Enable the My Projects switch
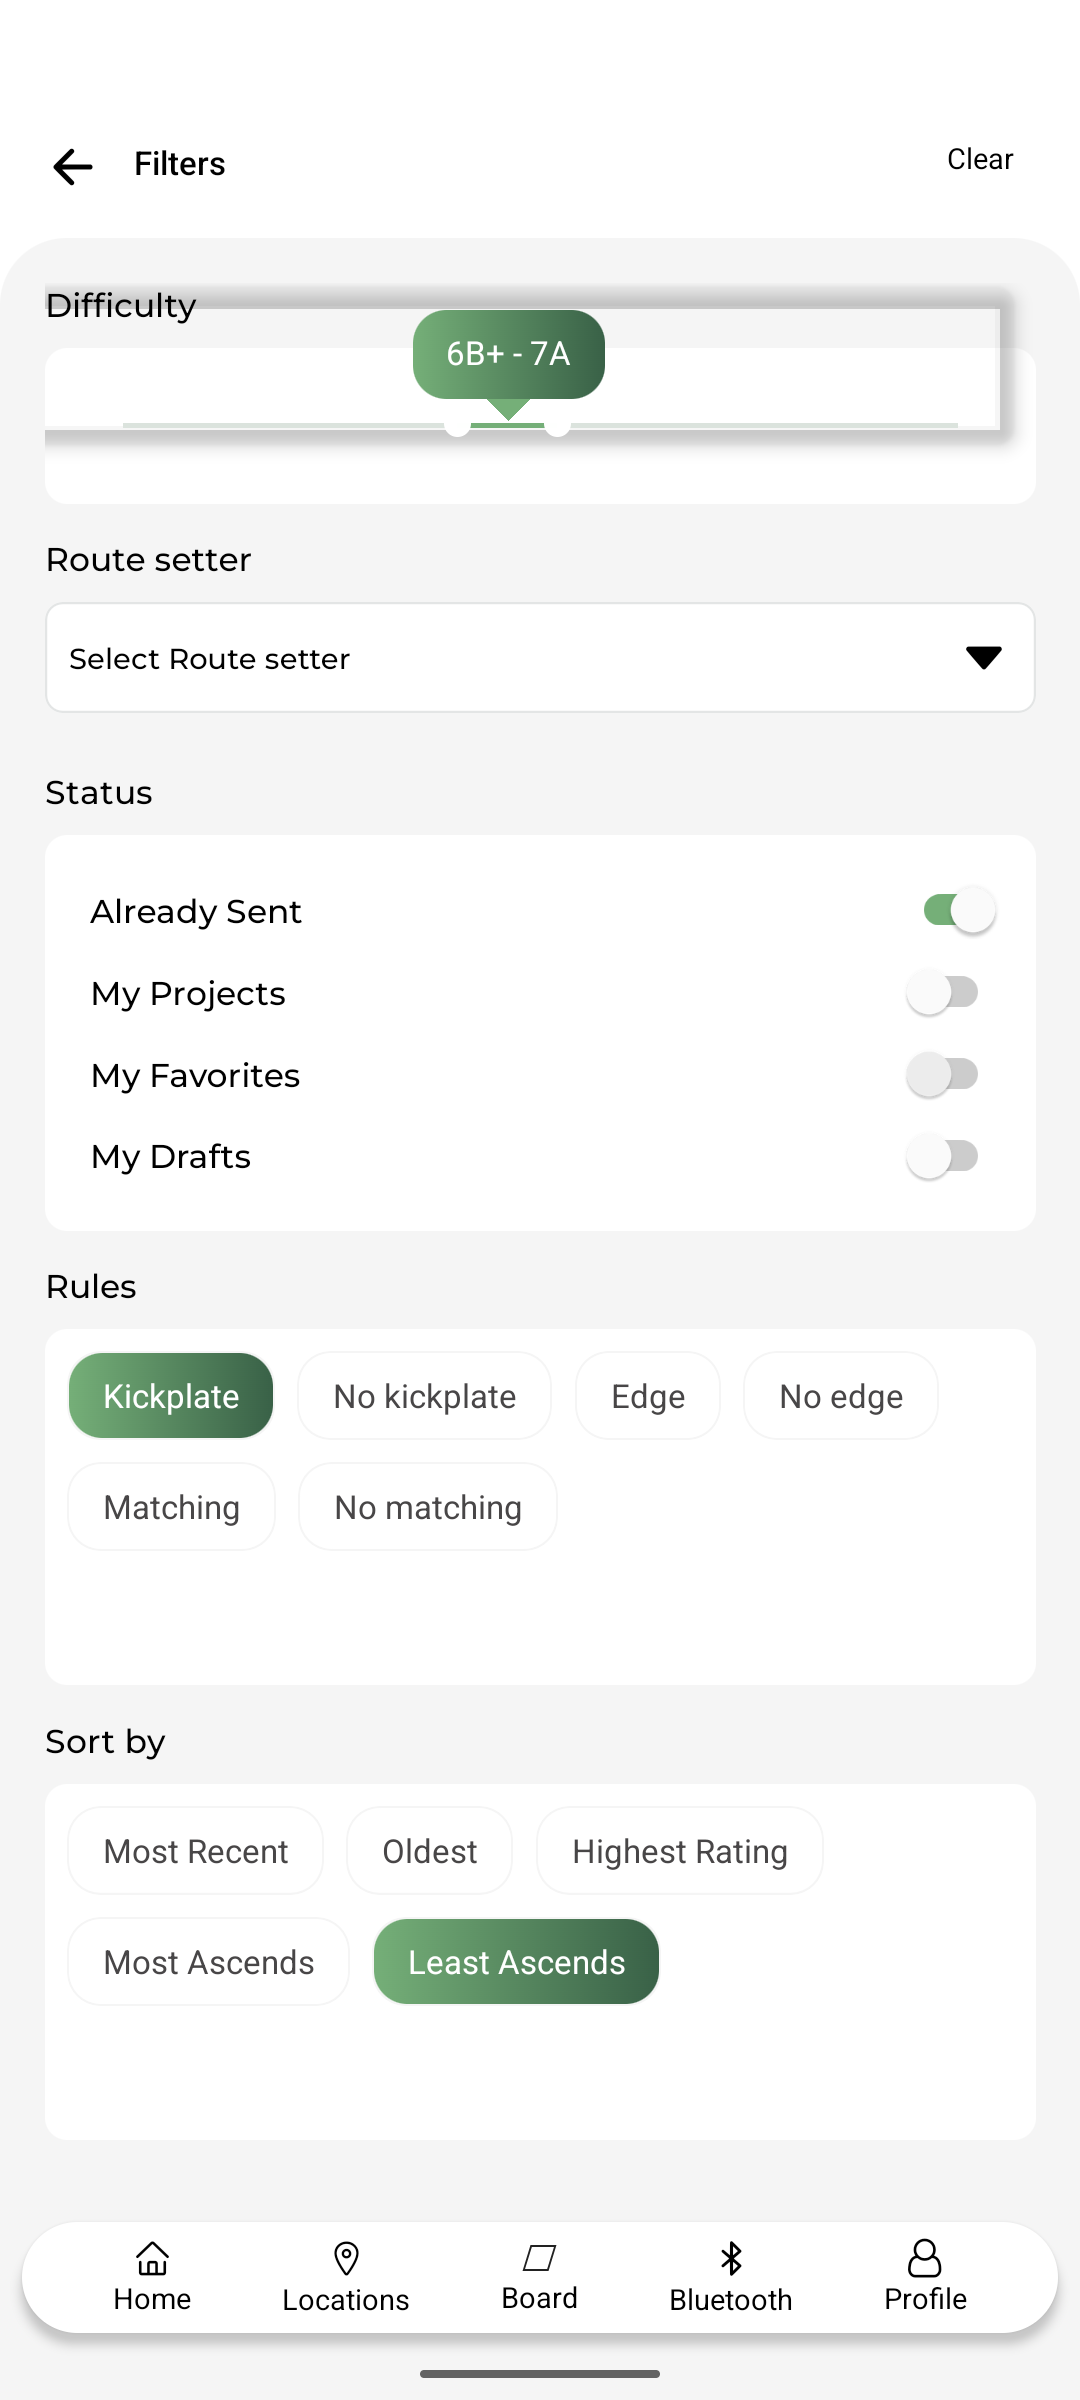 click(942, 993)
